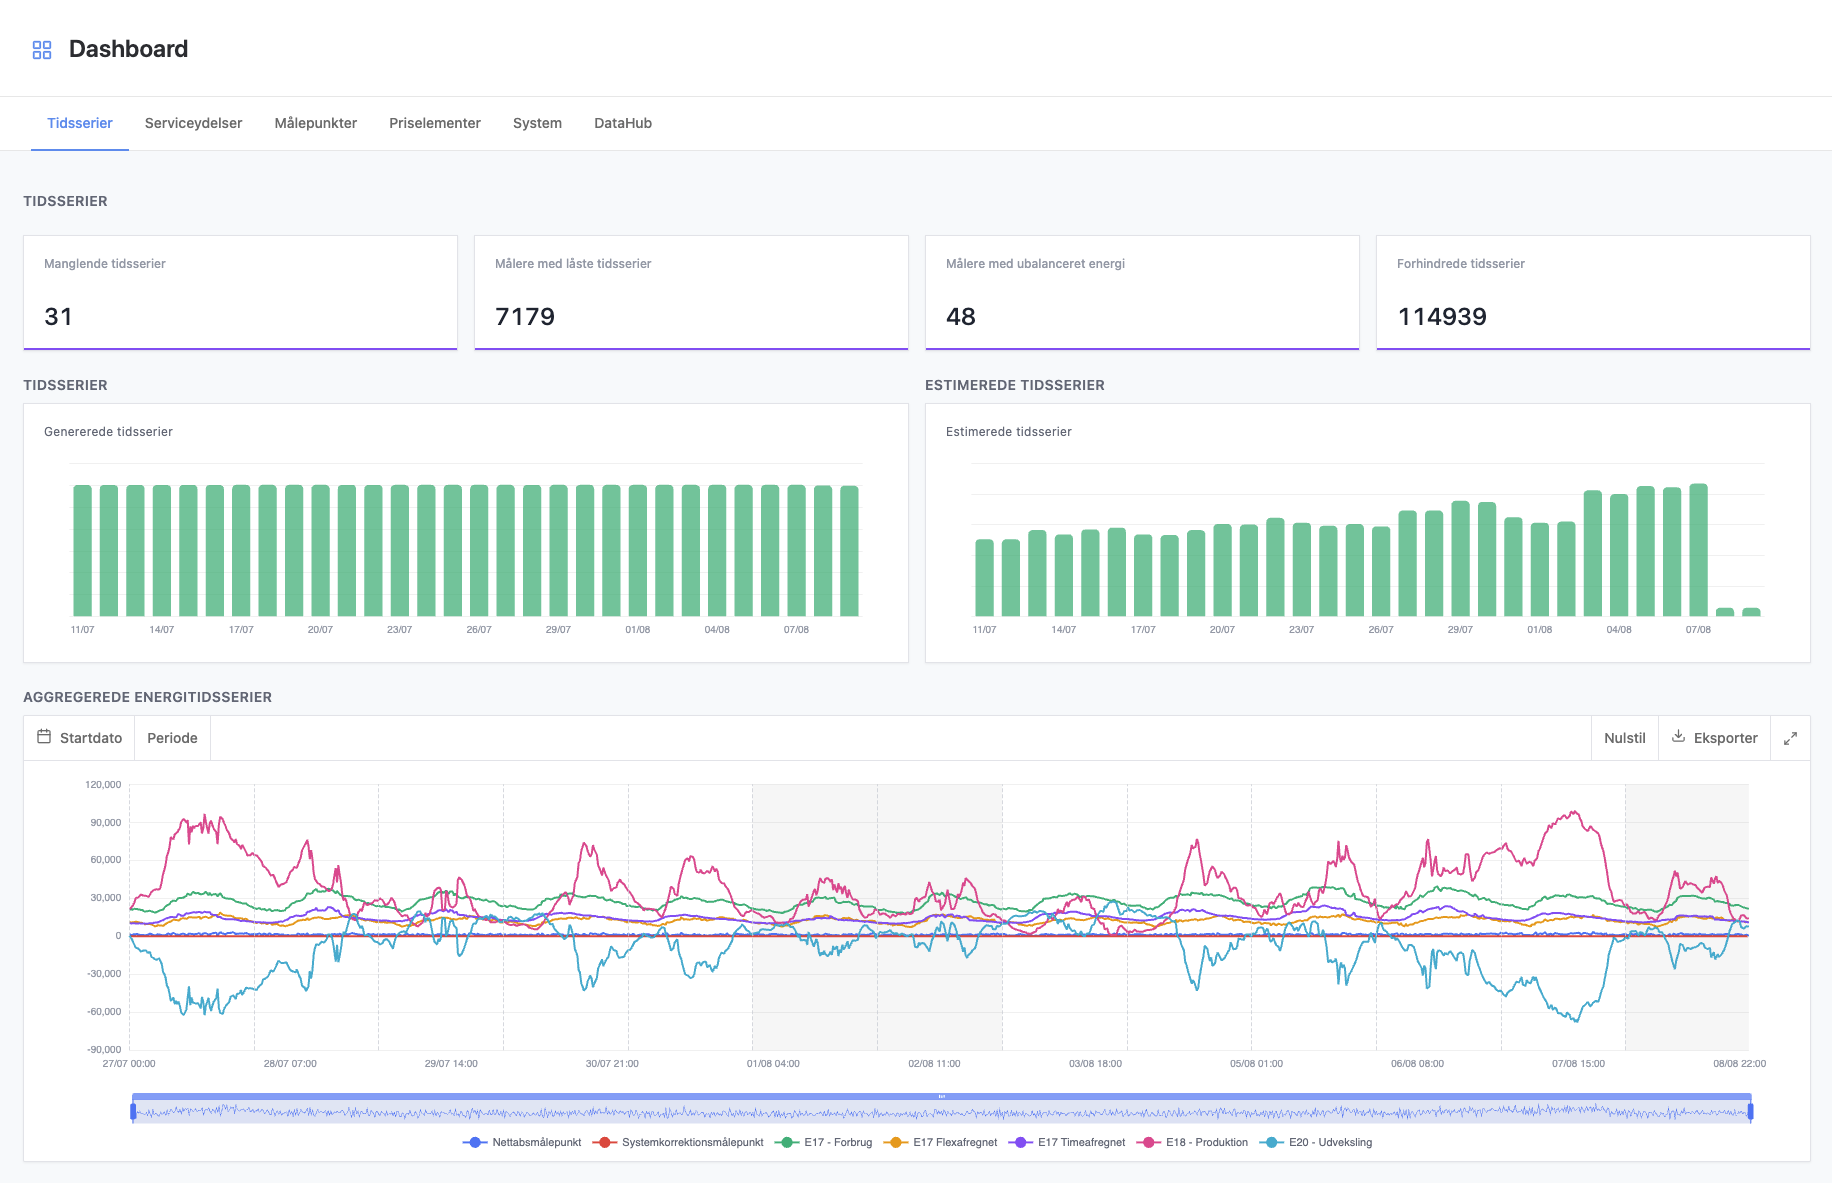Select the Priselementer tab
The width and height of the screenshot is (1832, 1183).
(x=435, y=123)
